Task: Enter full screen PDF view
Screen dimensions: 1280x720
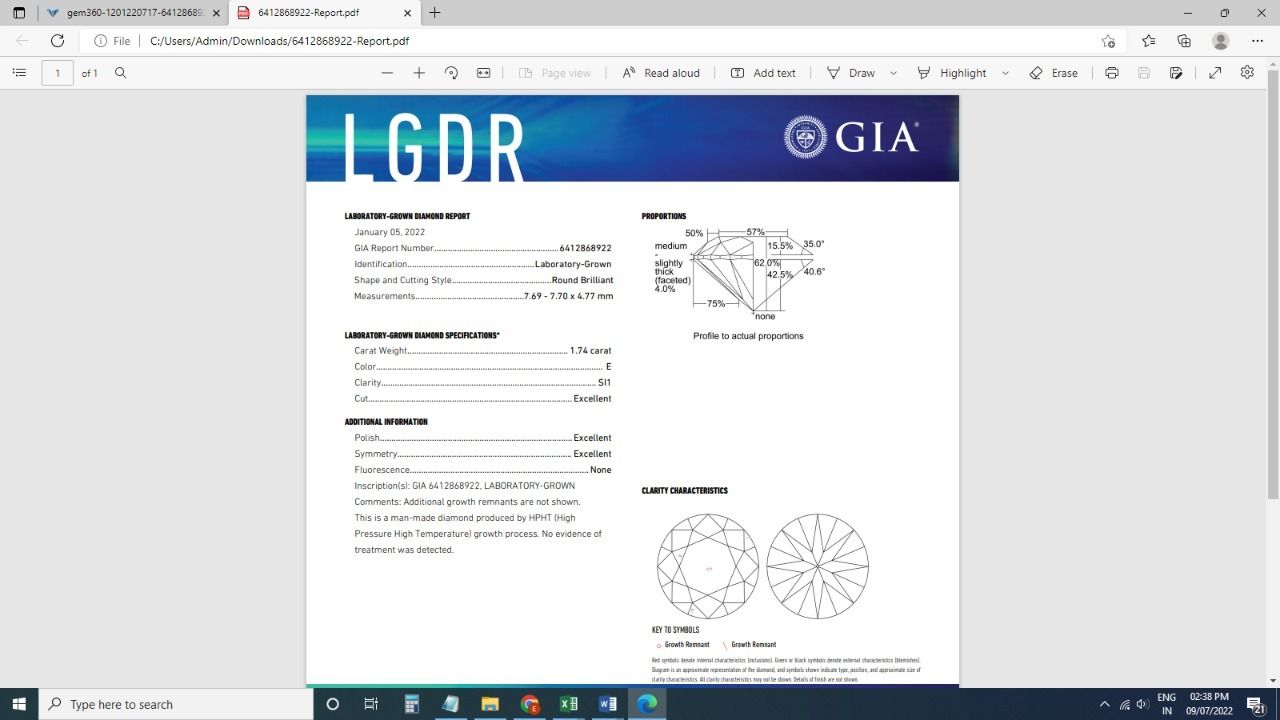Action: [1215, 73]
